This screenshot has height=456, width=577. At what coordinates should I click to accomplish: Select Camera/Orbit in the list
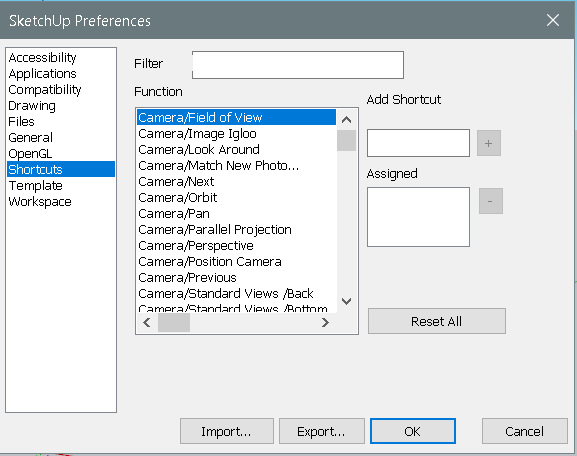pos(236,198)
